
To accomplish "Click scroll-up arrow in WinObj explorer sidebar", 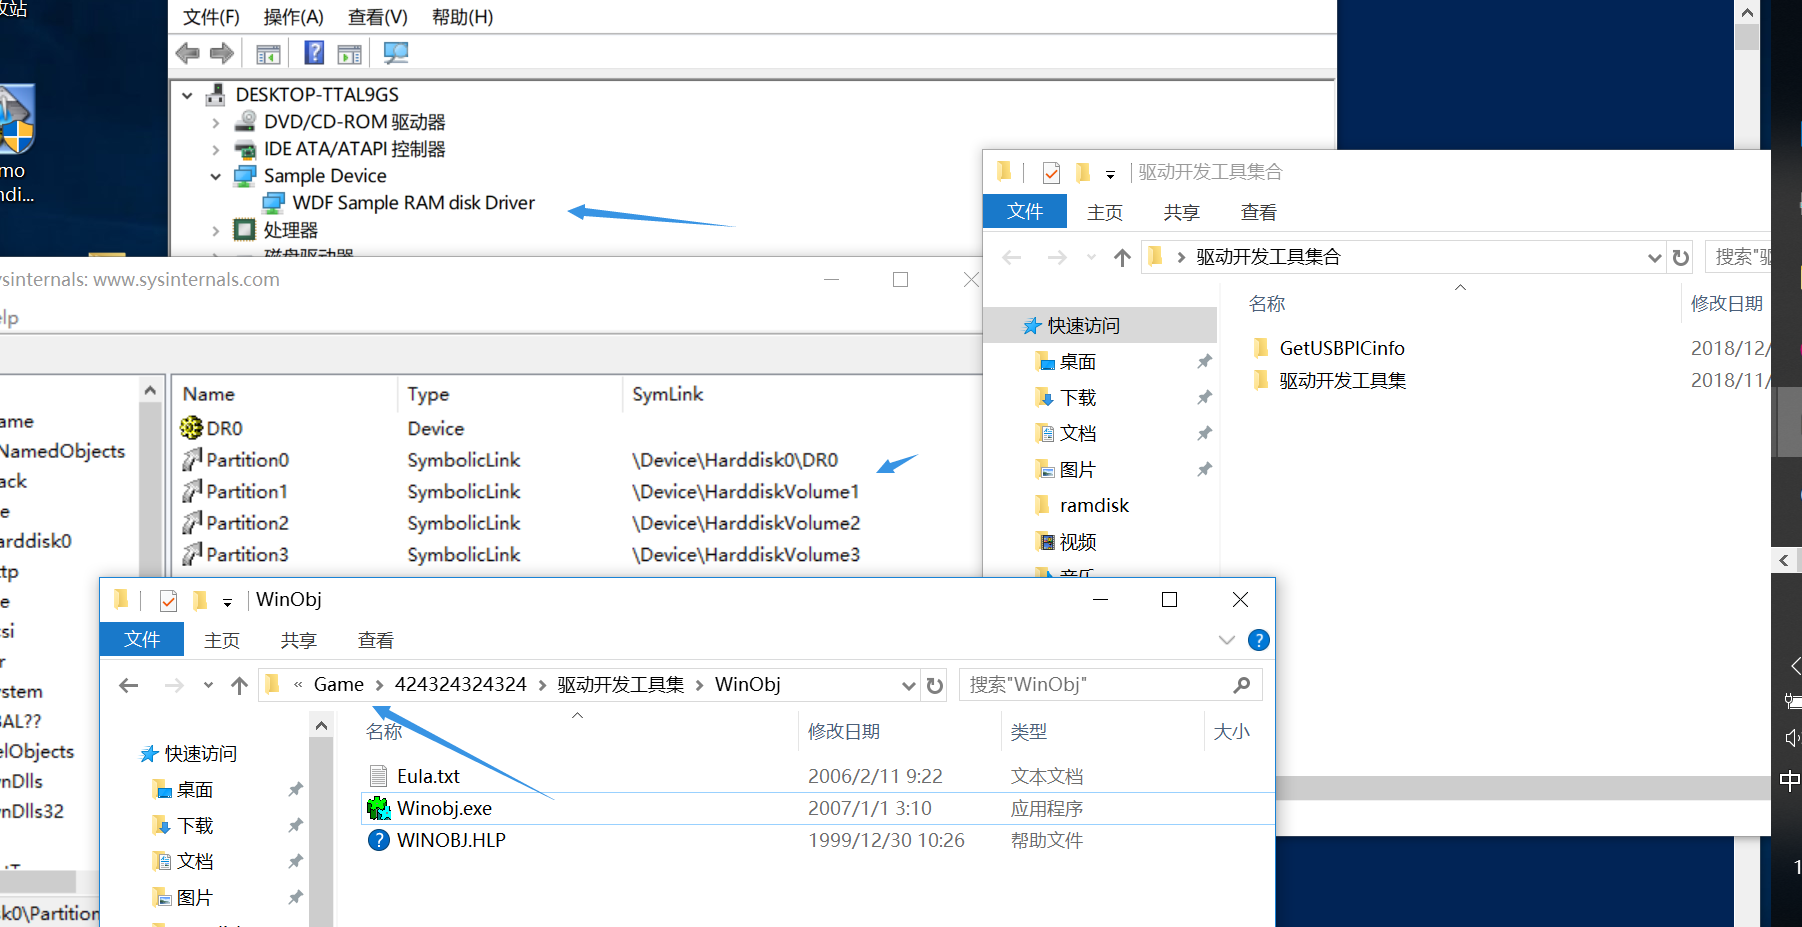I will click(321, 726).
